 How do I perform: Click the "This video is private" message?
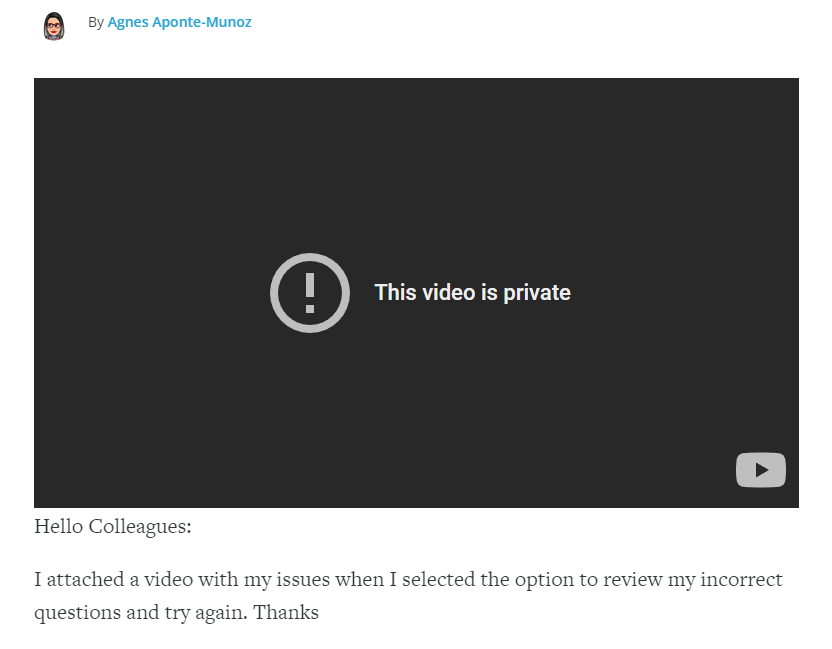[x=472, y=293]
